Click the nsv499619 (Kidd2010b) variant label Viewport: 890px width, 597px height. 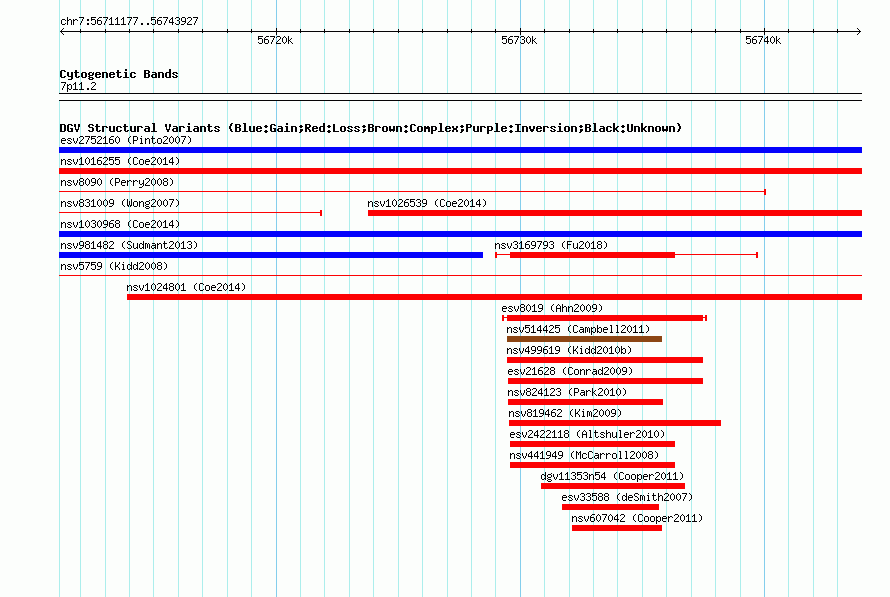(x=569, y=350)
